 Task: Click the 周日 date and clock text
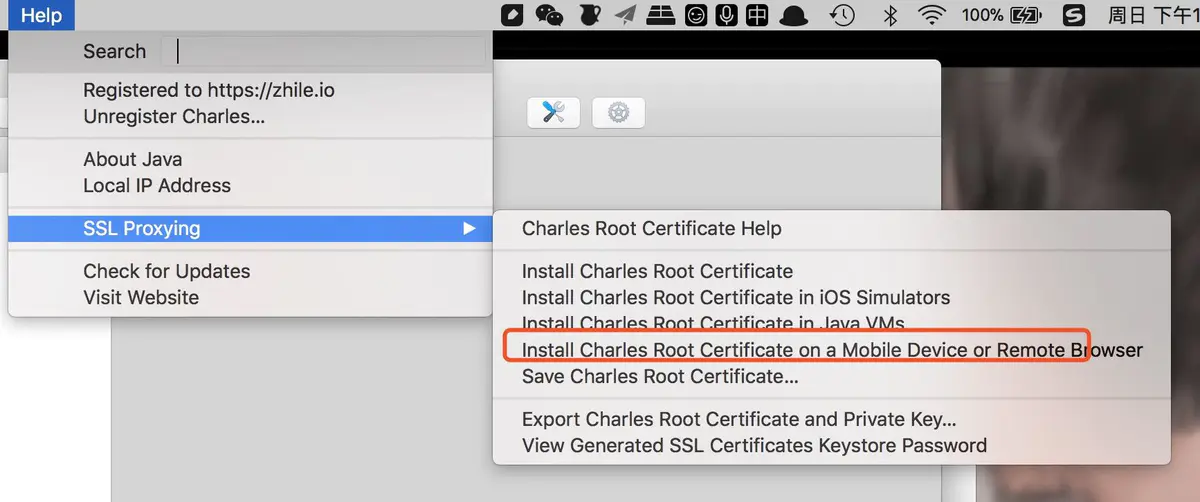click(1154, 15)
